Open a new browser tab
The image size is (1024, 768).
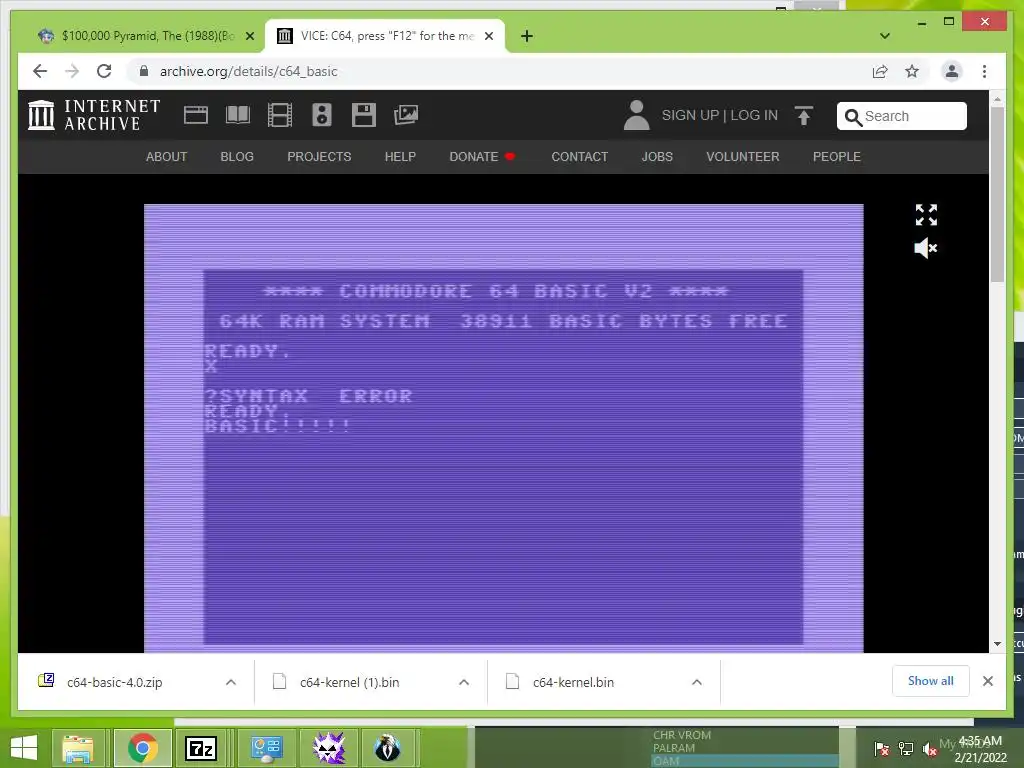coord(527,36)
